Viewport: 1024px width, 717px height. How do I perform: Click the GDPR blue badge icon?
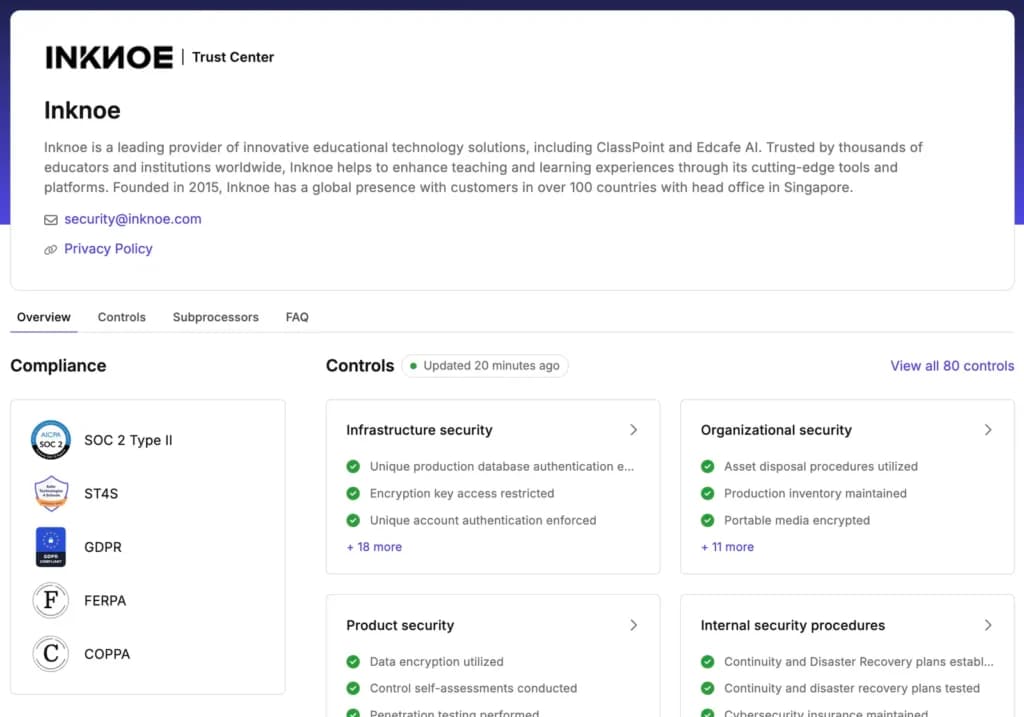[x=51, y=547]
